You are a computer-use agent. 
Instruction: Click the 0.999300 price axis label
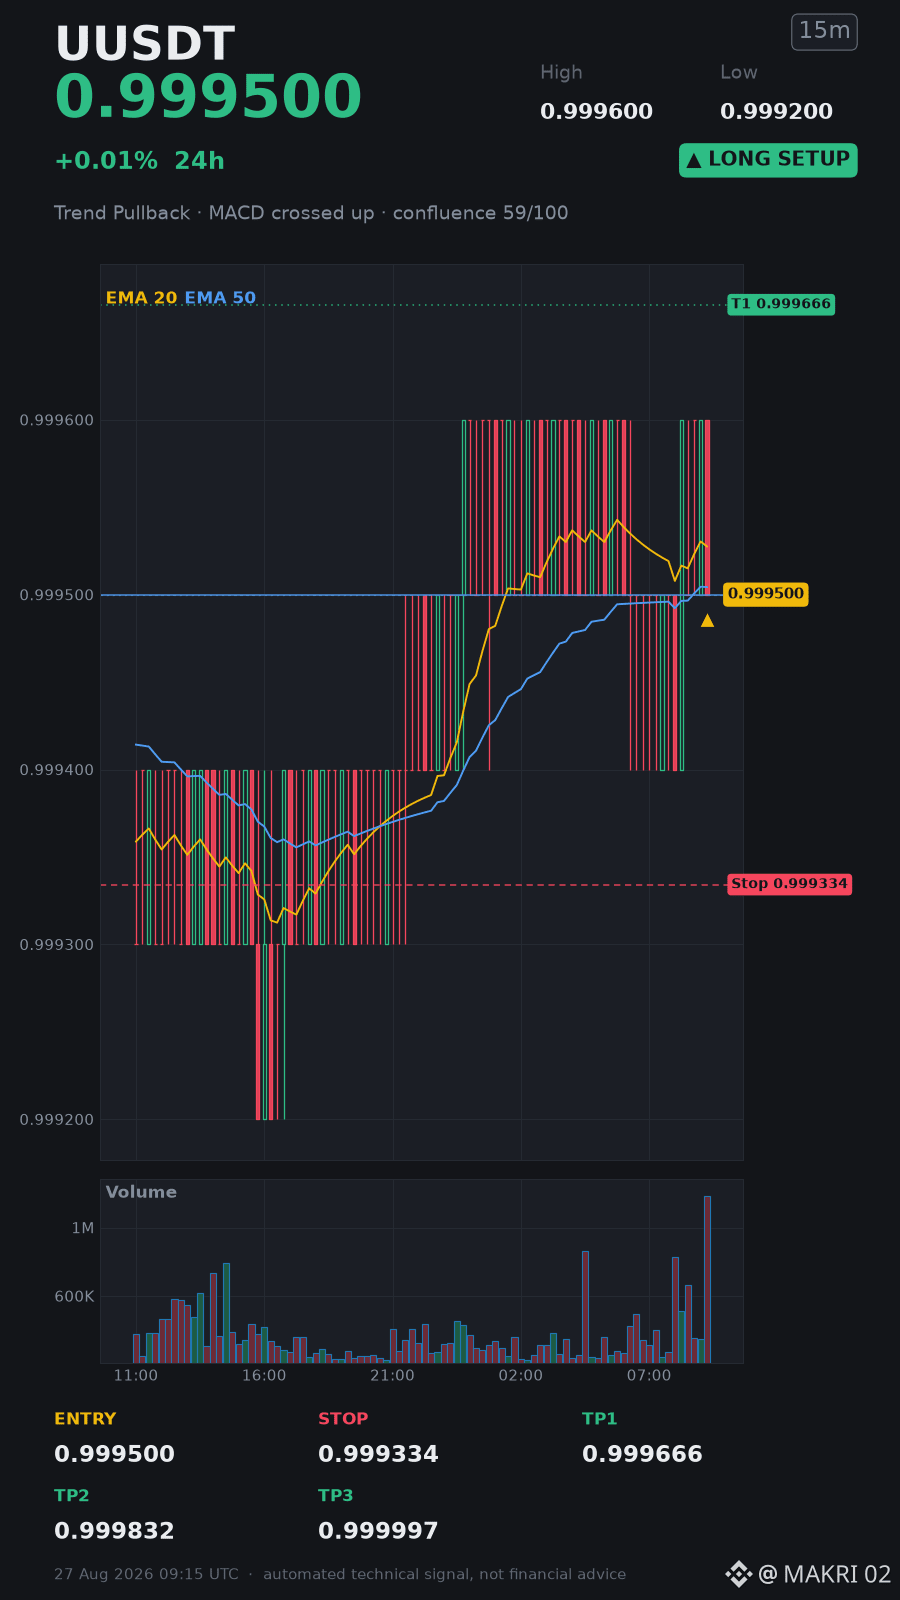pos(57,945)
